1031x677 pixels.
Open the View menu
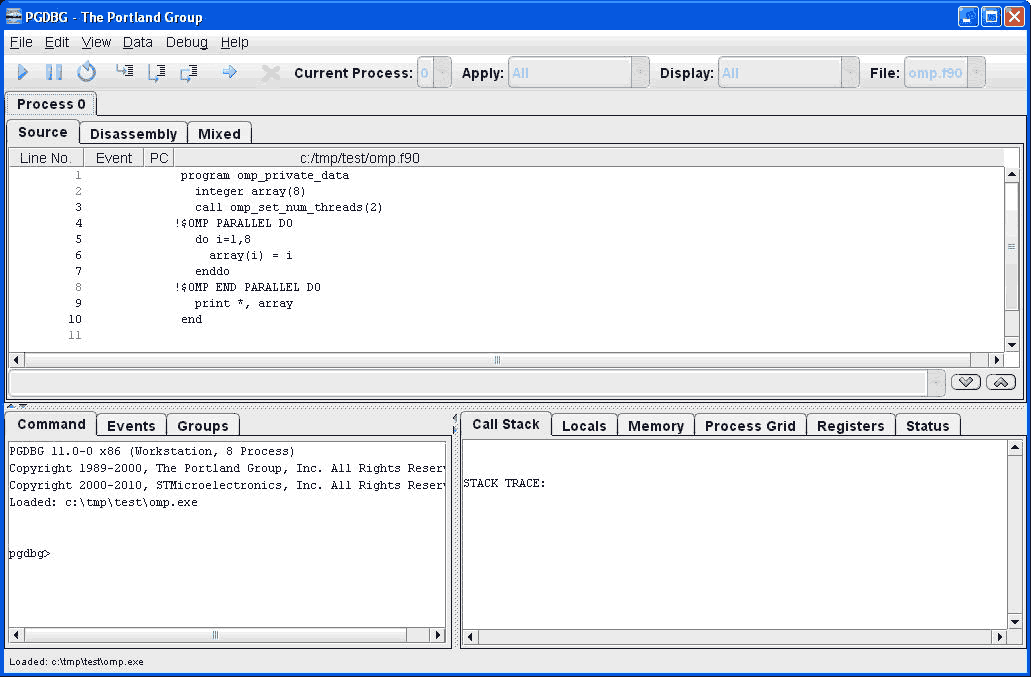(96, 43)
